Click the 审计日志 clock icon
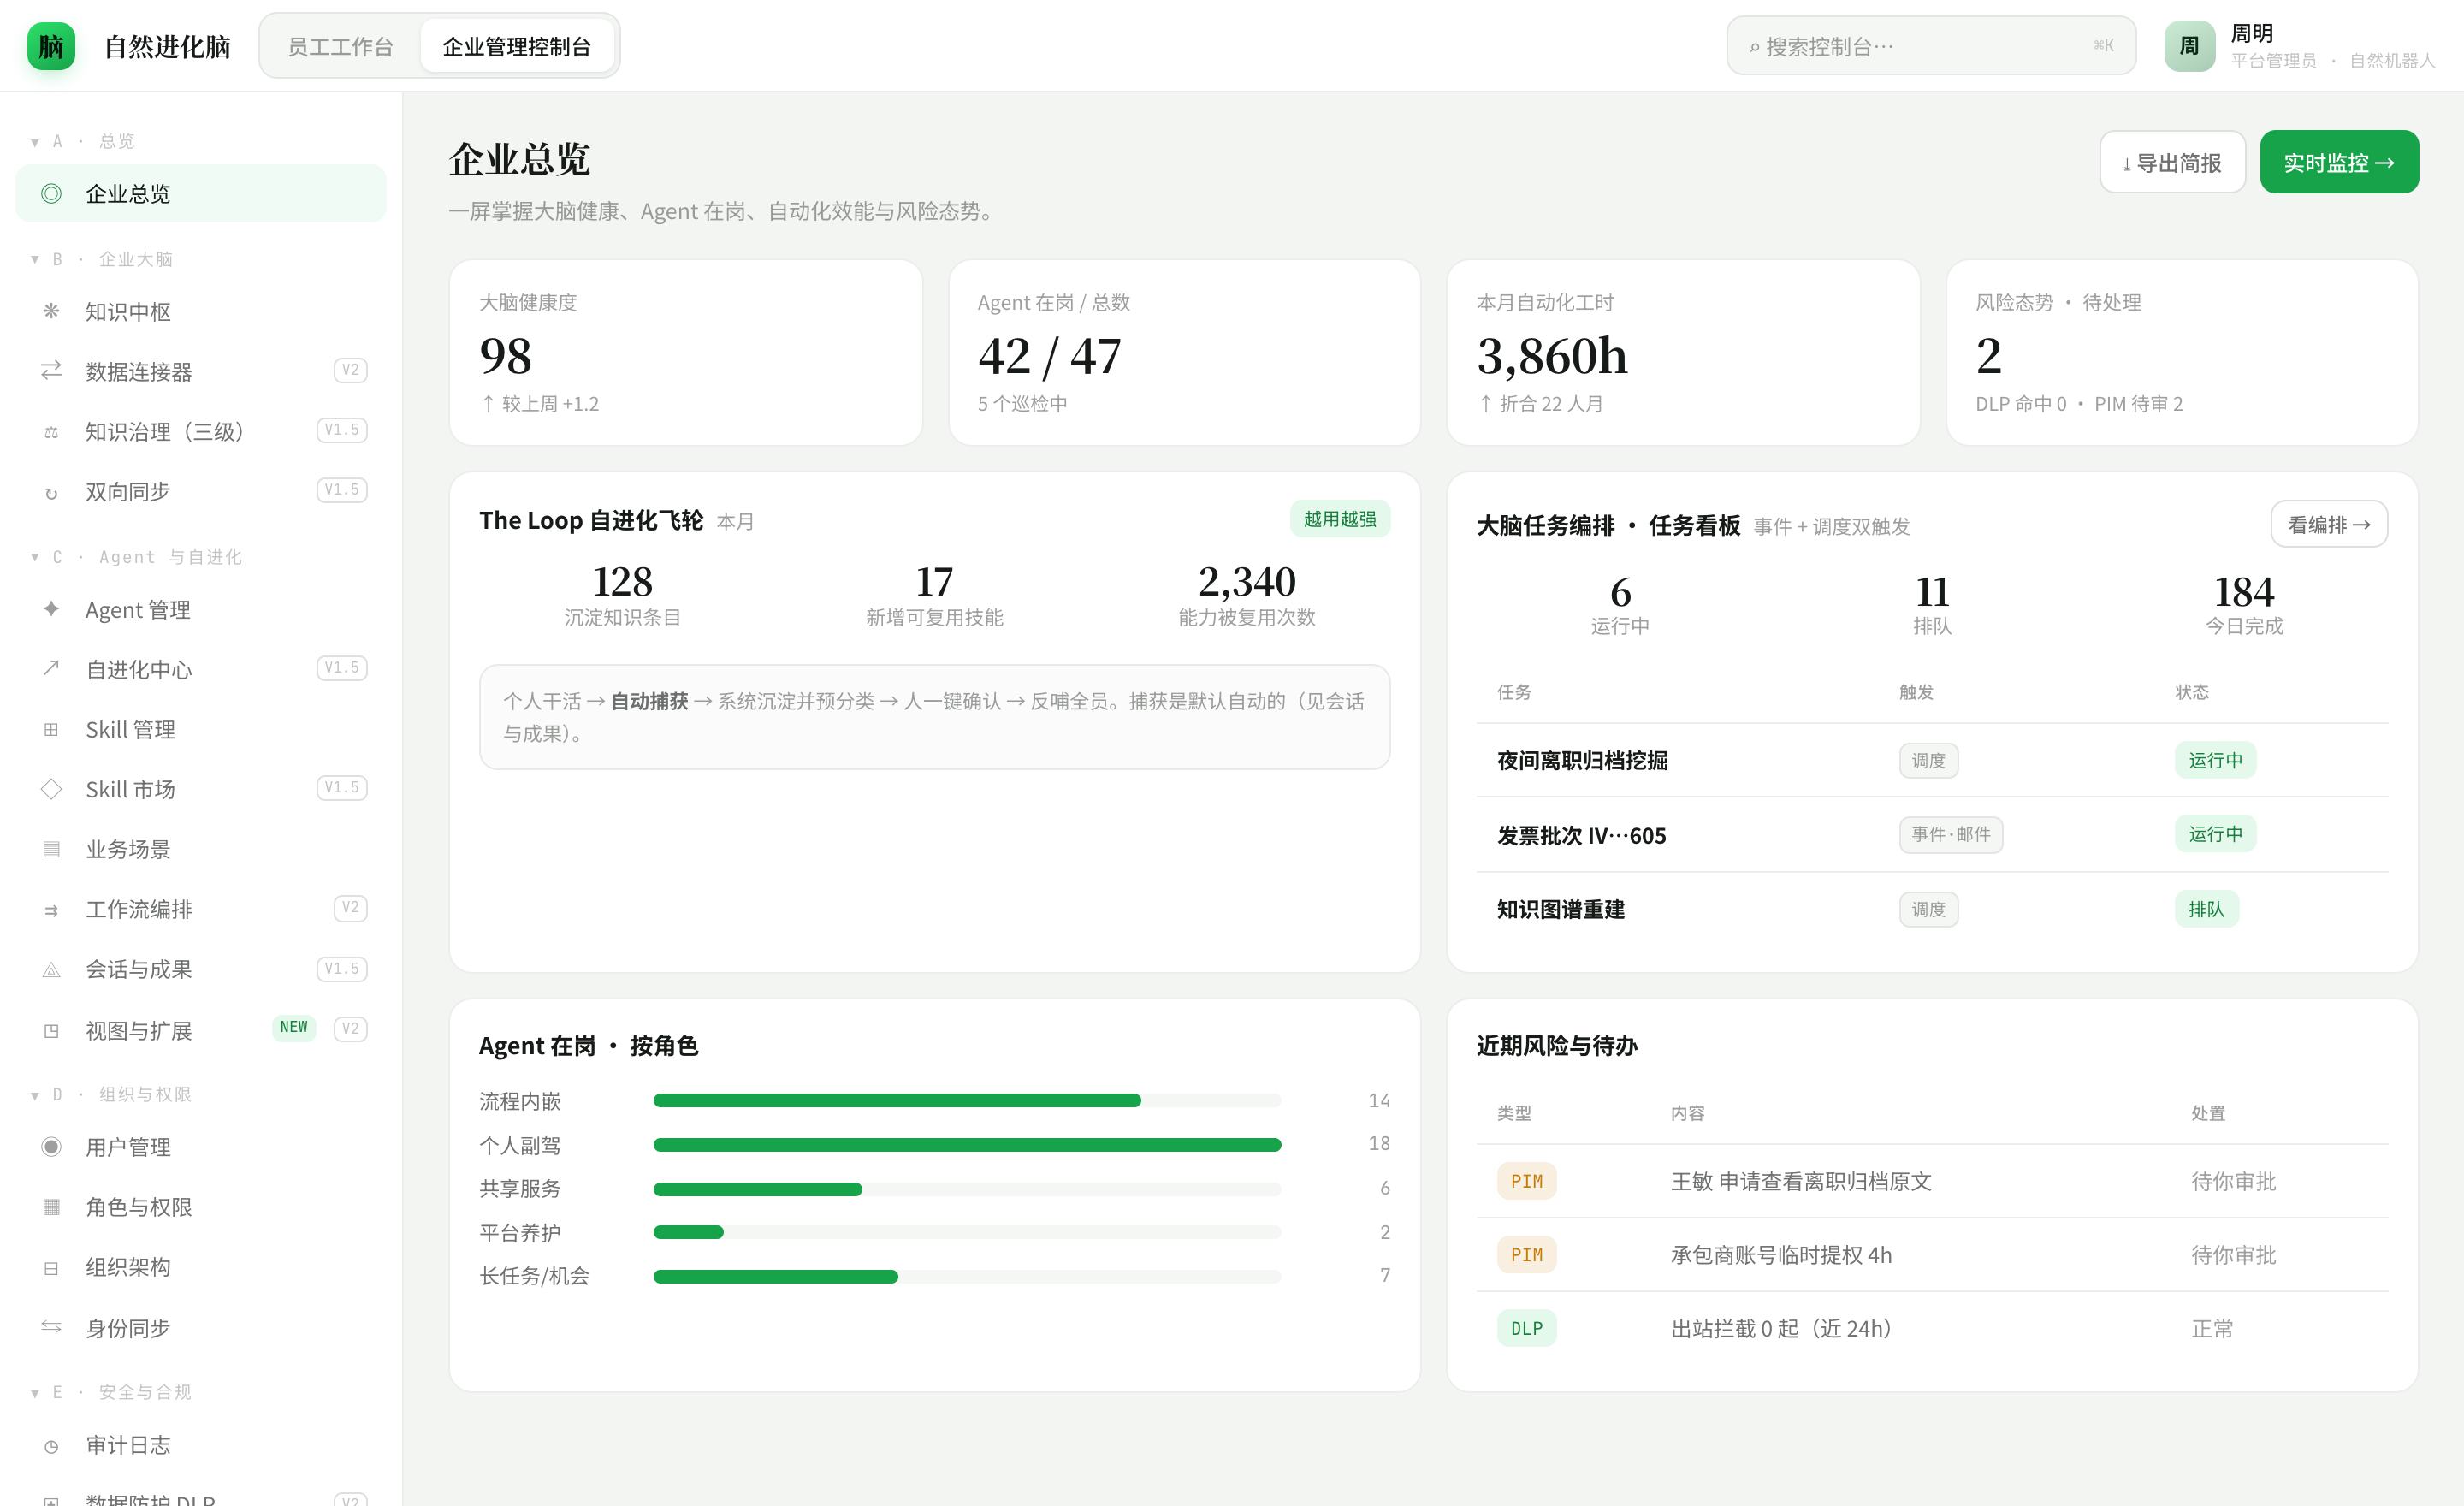This screenshot has height=1506, width=2464. coord(51,1446)
